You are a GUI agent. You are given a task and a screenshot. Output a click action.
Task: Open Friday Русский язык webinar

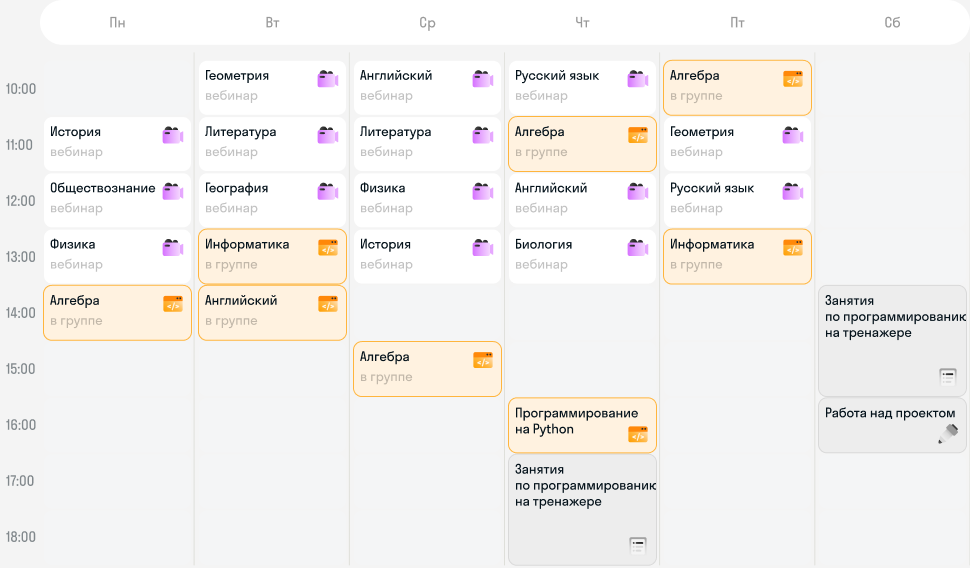[737, 200]
